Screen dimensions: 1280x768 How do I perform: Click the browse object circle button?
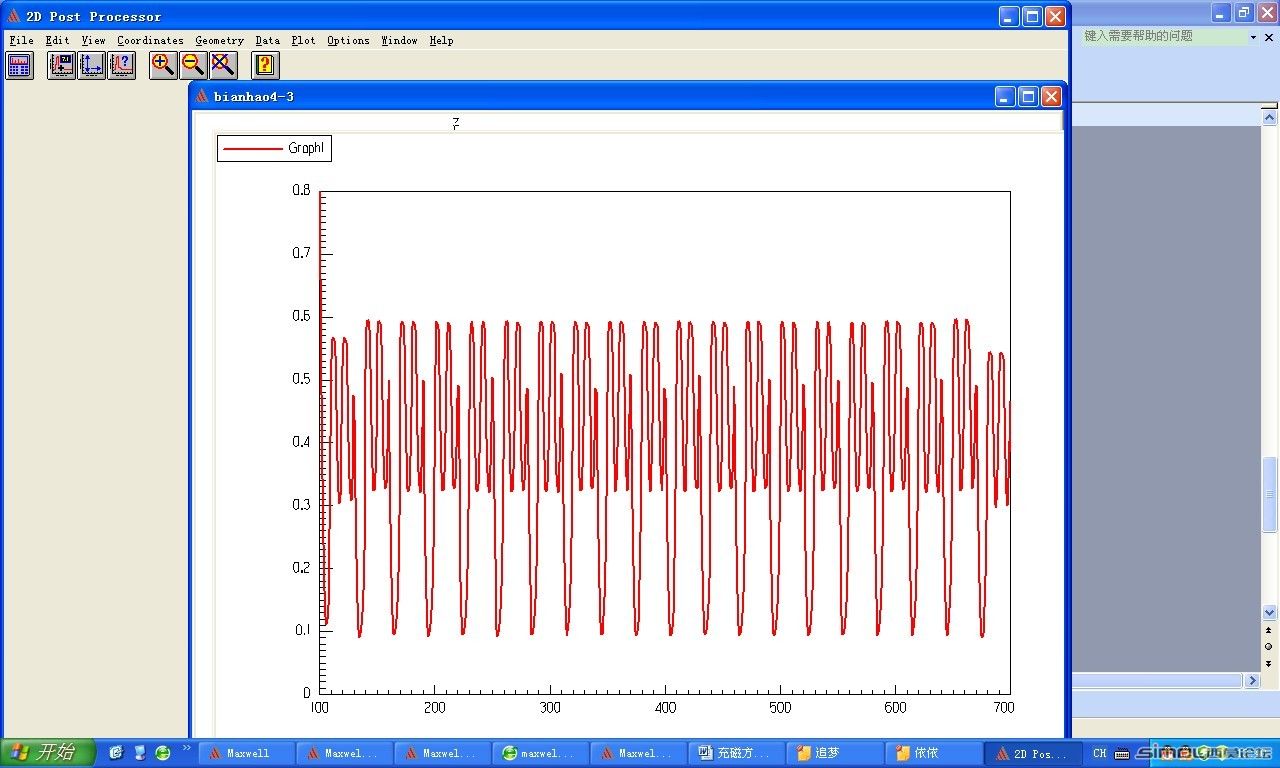(1270, 647)
